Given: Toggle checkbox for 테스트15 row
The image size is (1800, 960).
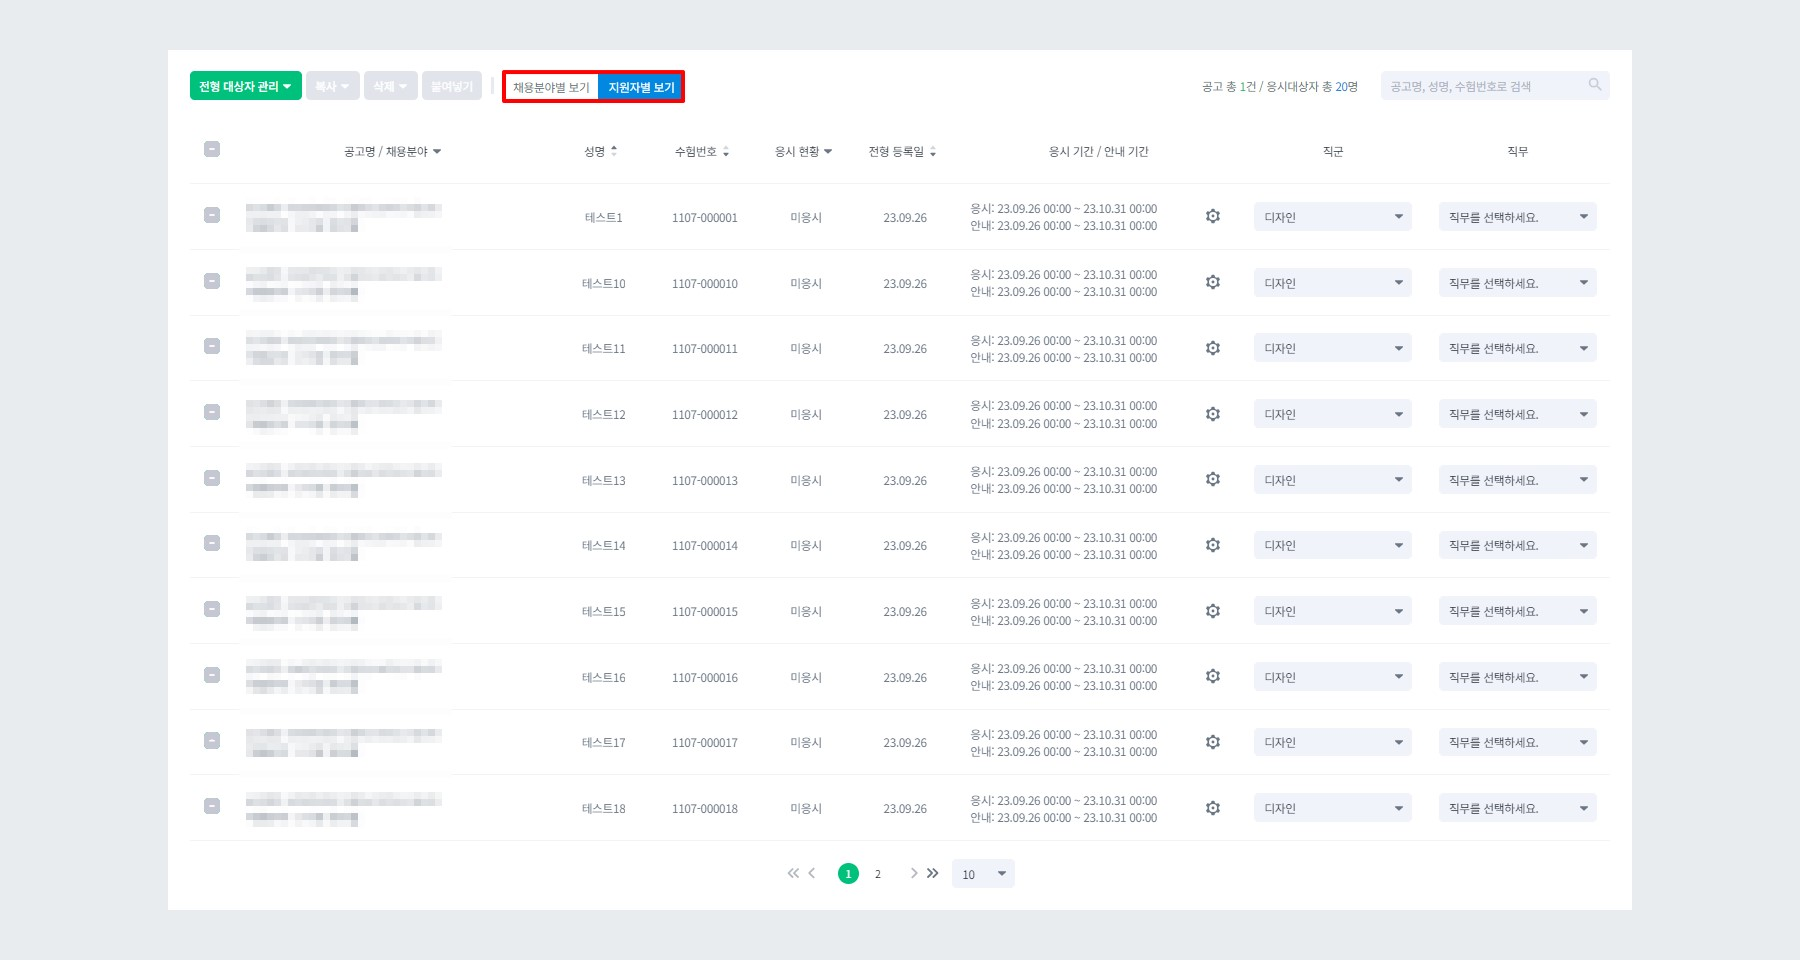Looking at the screenshot, I should (x=212, y=609).
